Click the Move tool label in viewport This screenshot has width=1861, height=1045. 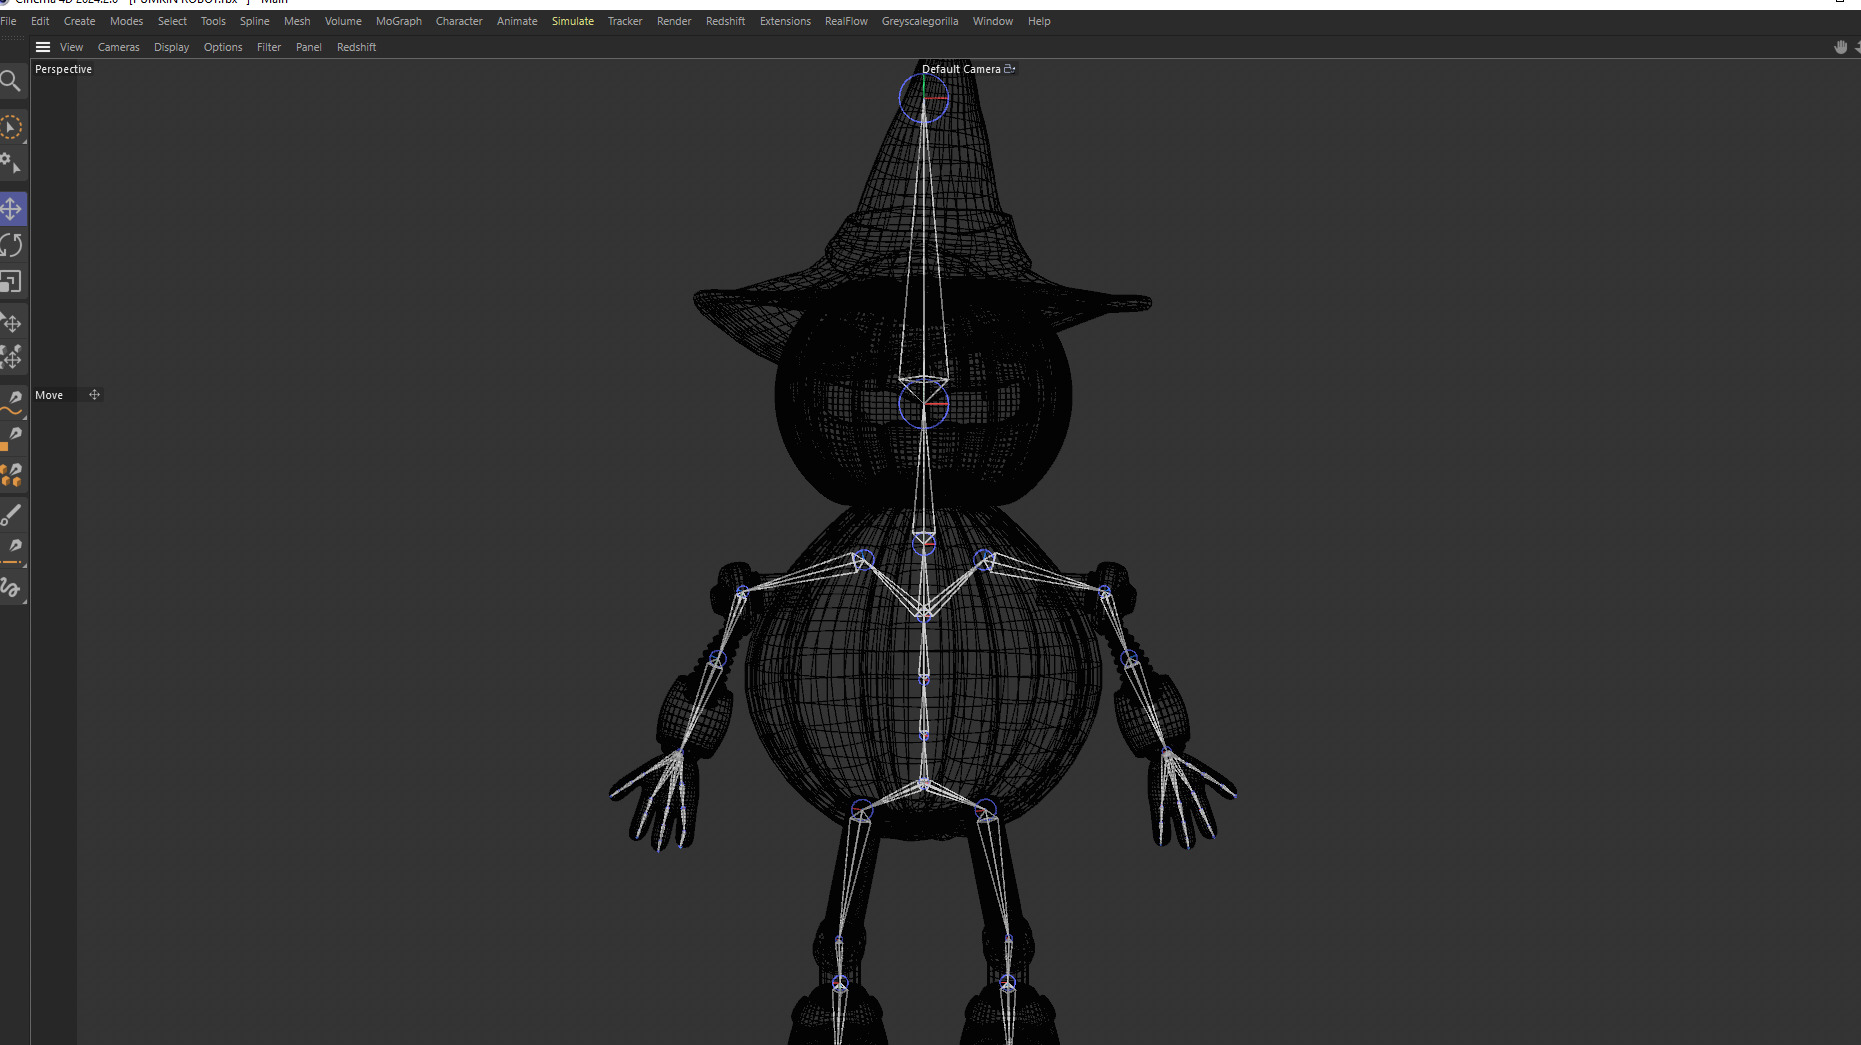coord(49,395)
